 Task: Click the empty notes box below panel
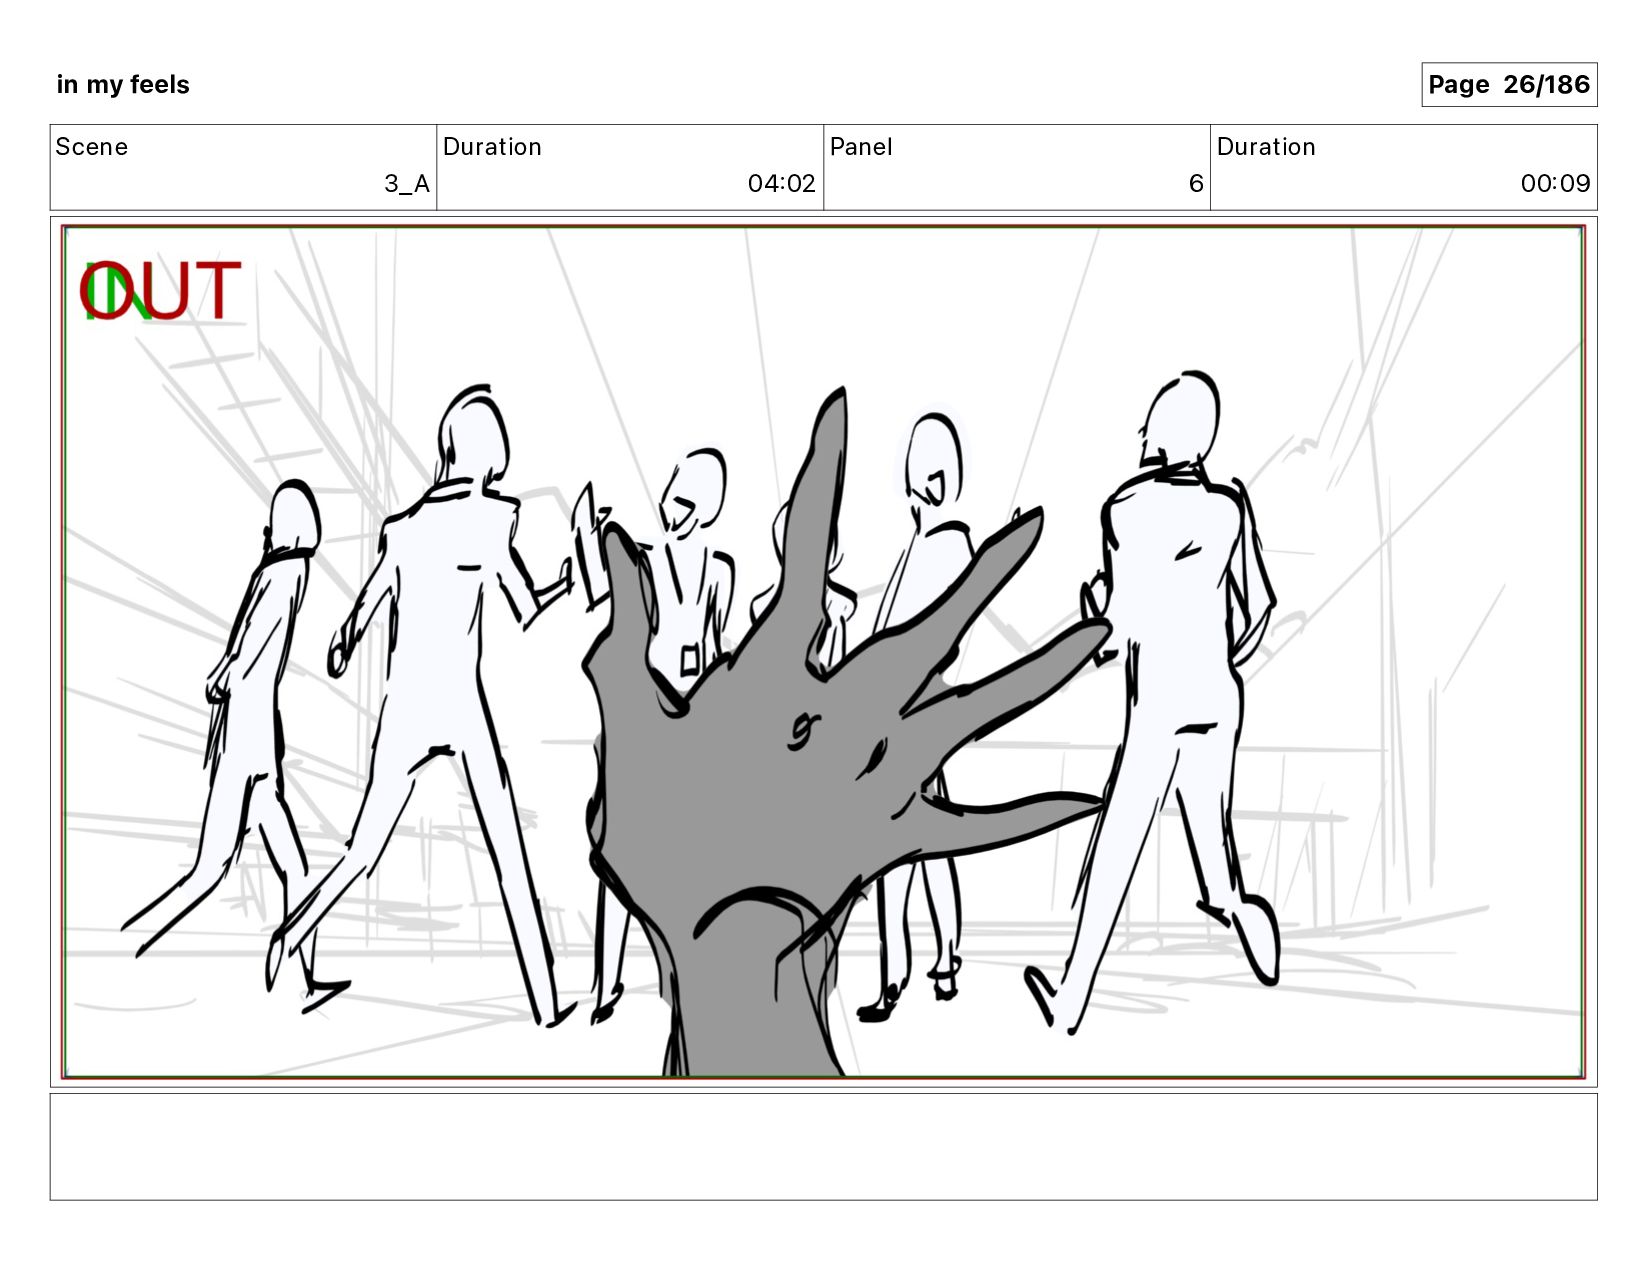[x=823, y=1147]
